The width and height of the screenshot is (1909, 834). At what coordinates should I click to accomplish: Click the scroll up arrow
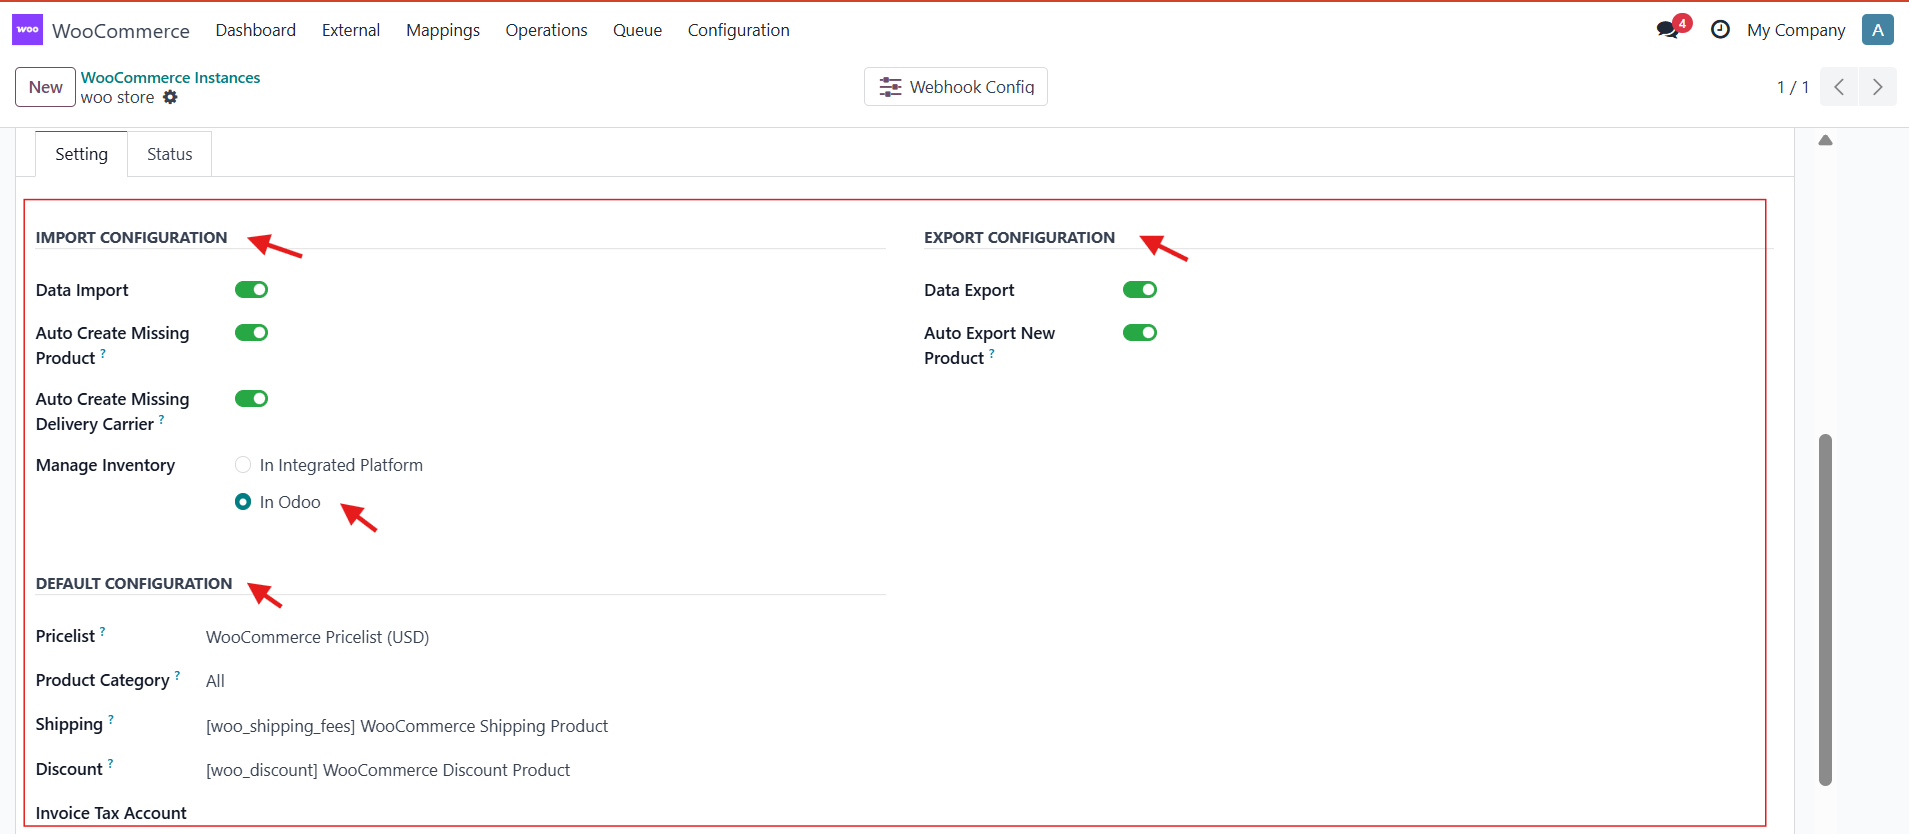coord(1825,140)
